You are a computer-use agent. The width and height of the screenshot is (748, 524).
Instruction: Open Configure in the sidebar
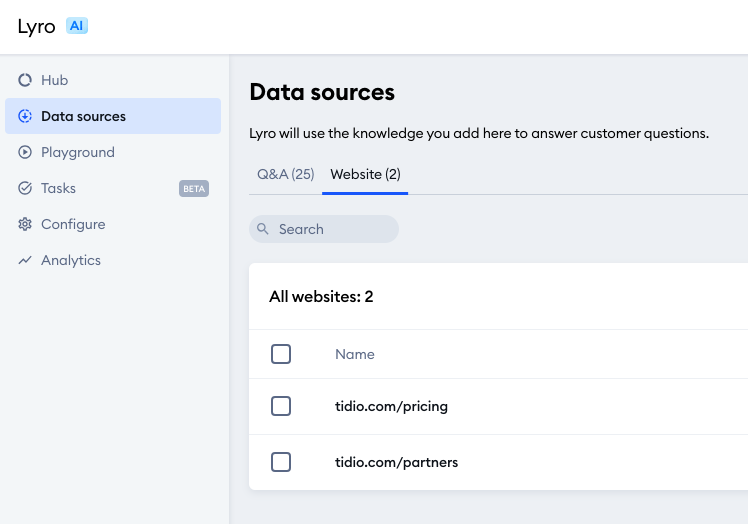[113, 224]
